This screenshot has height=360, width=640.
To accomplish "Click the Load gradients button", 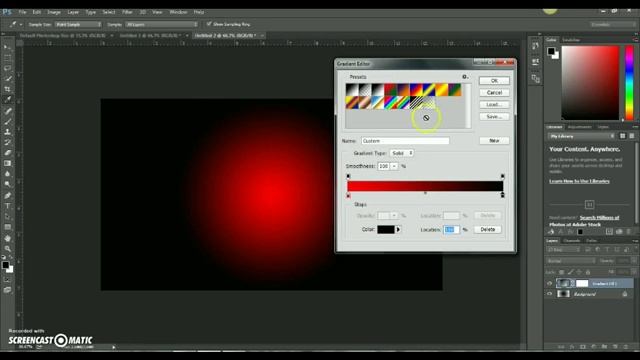I will coord(494,105).
